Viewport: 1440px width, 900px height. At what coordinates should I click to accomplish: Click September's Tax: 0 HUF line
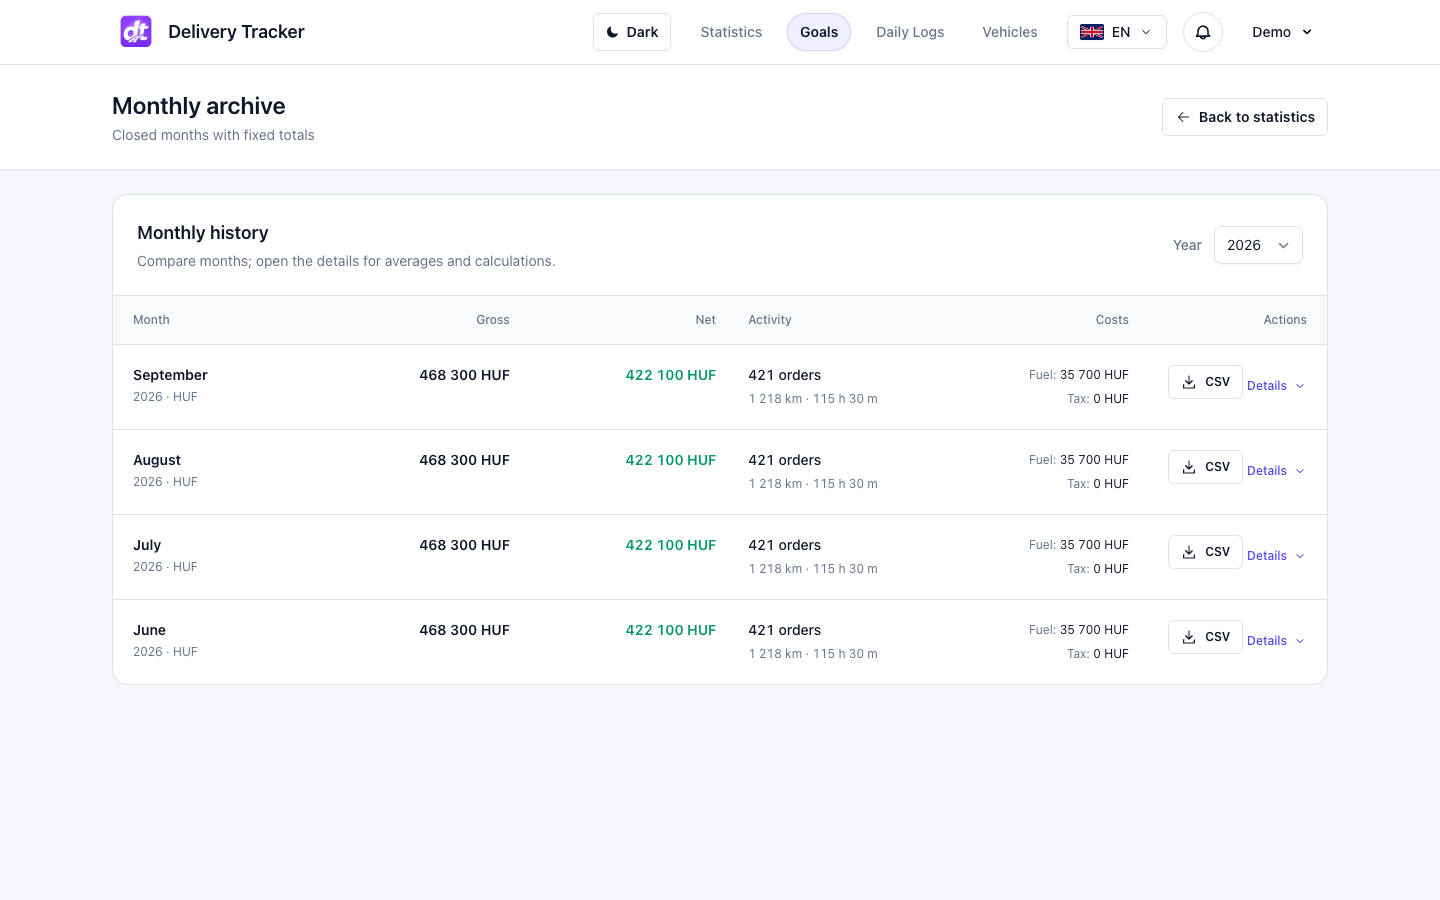pos(1098,399)
